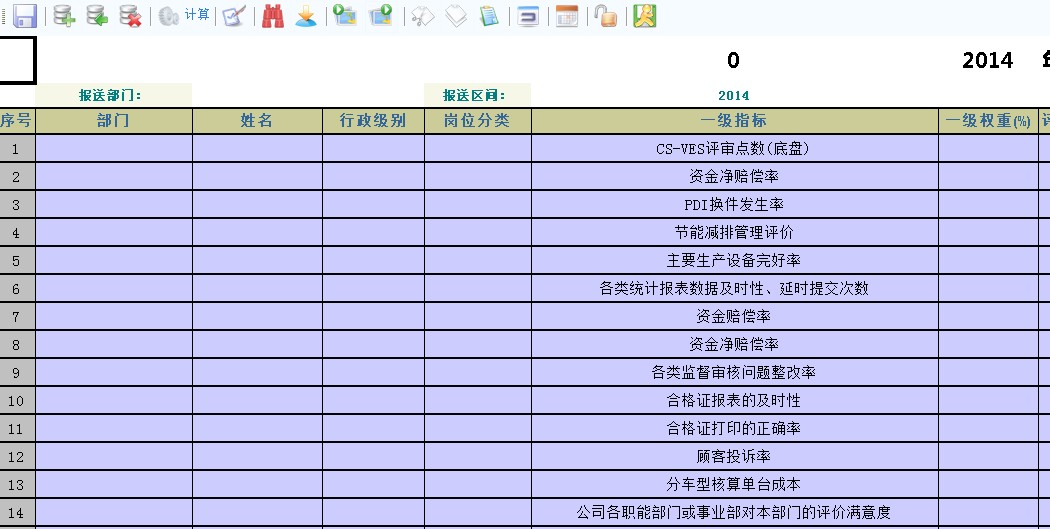Screen dimensions: 1050x529
Task: Click the 姓名 cell in row 1
Action: click(257, 149)
